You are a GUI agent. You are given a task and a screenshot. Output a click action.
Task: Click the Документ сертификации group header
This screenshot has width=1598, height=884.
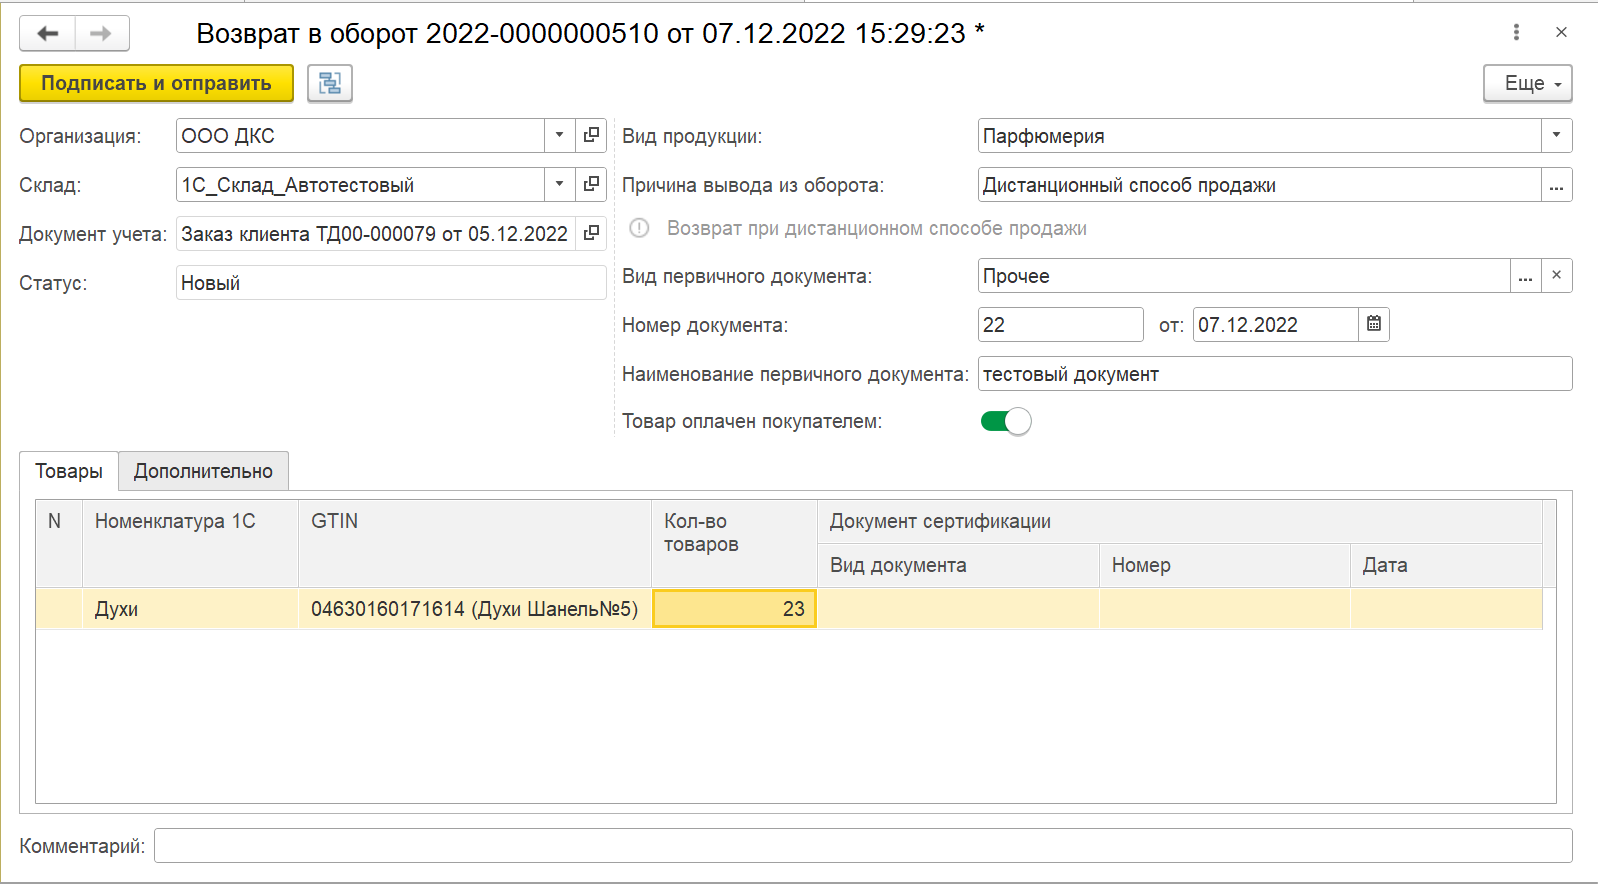point(1180,522)
